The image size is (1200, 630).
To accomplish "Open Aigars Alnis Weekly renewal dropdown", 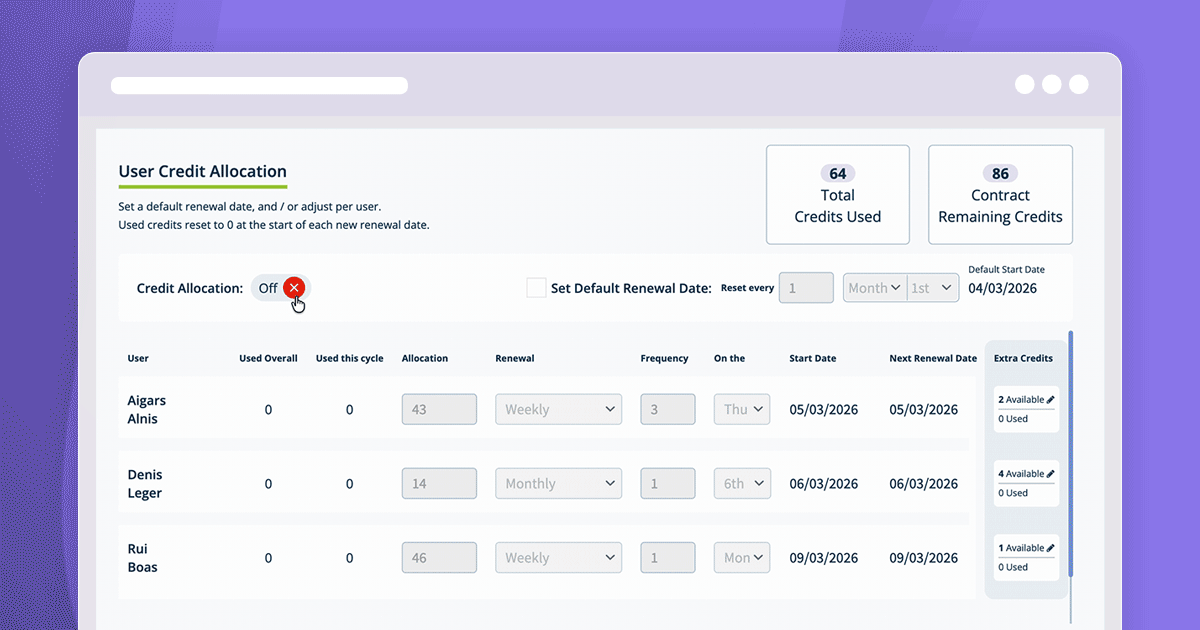I will coord(558,409).
